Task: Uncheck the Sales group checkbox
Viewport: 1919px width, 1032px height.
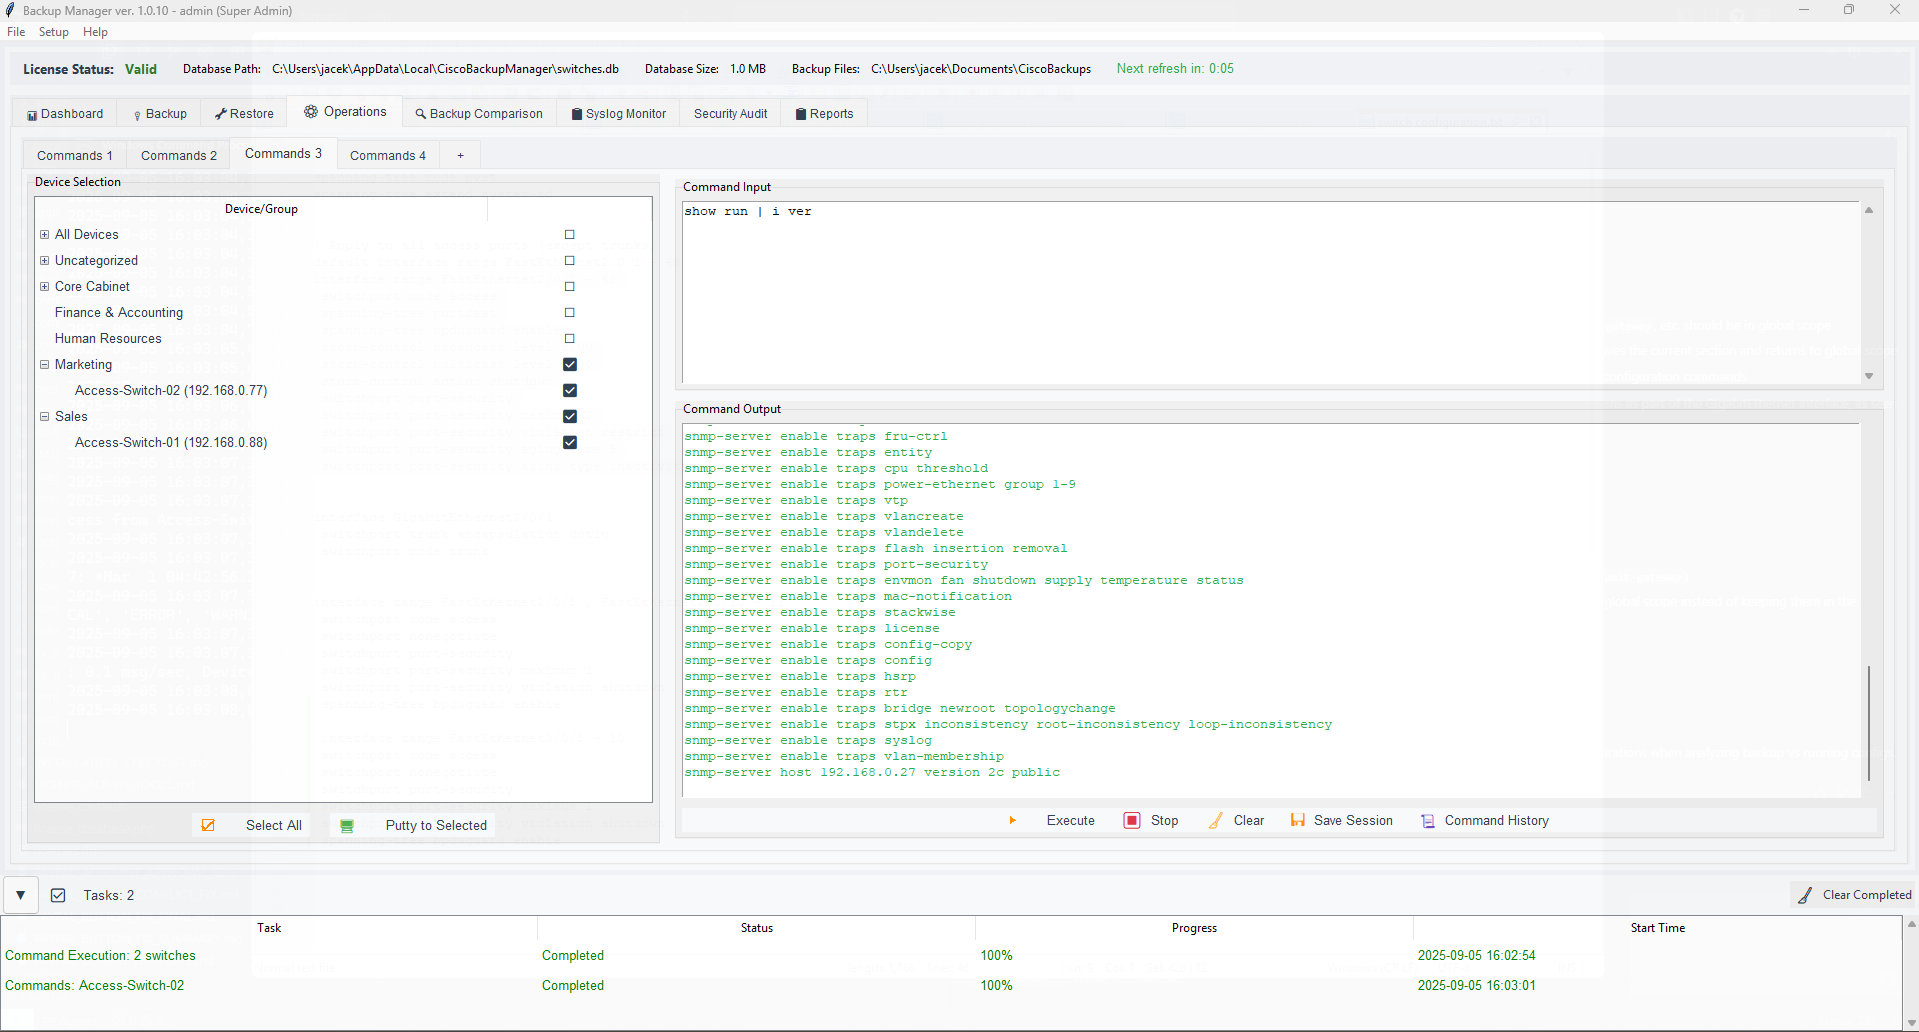Action: (570, 416)
